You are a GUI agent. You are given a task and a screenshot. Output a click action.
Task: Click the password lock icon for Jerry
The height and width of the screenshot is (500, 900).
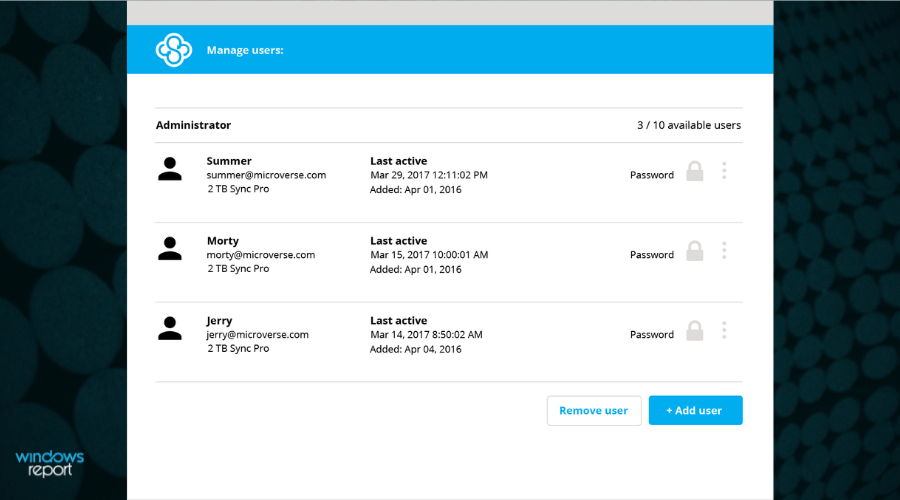coord(694,331)
